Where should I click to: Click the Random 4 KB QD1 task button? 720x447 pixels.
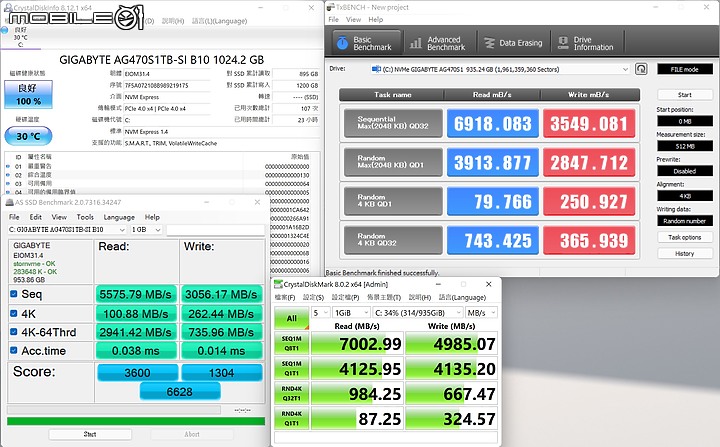[393, 201]
